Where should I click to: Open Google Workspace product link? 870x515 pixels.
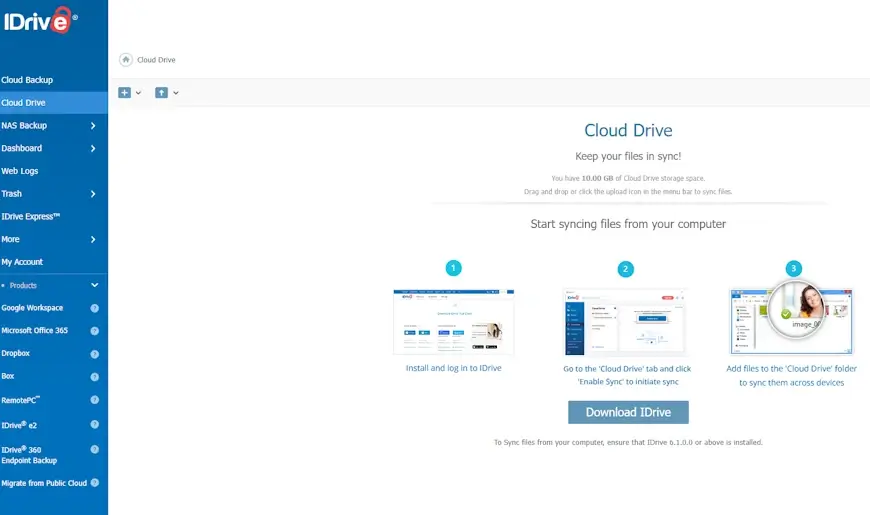pyautogui.click(x=32, y=308)
